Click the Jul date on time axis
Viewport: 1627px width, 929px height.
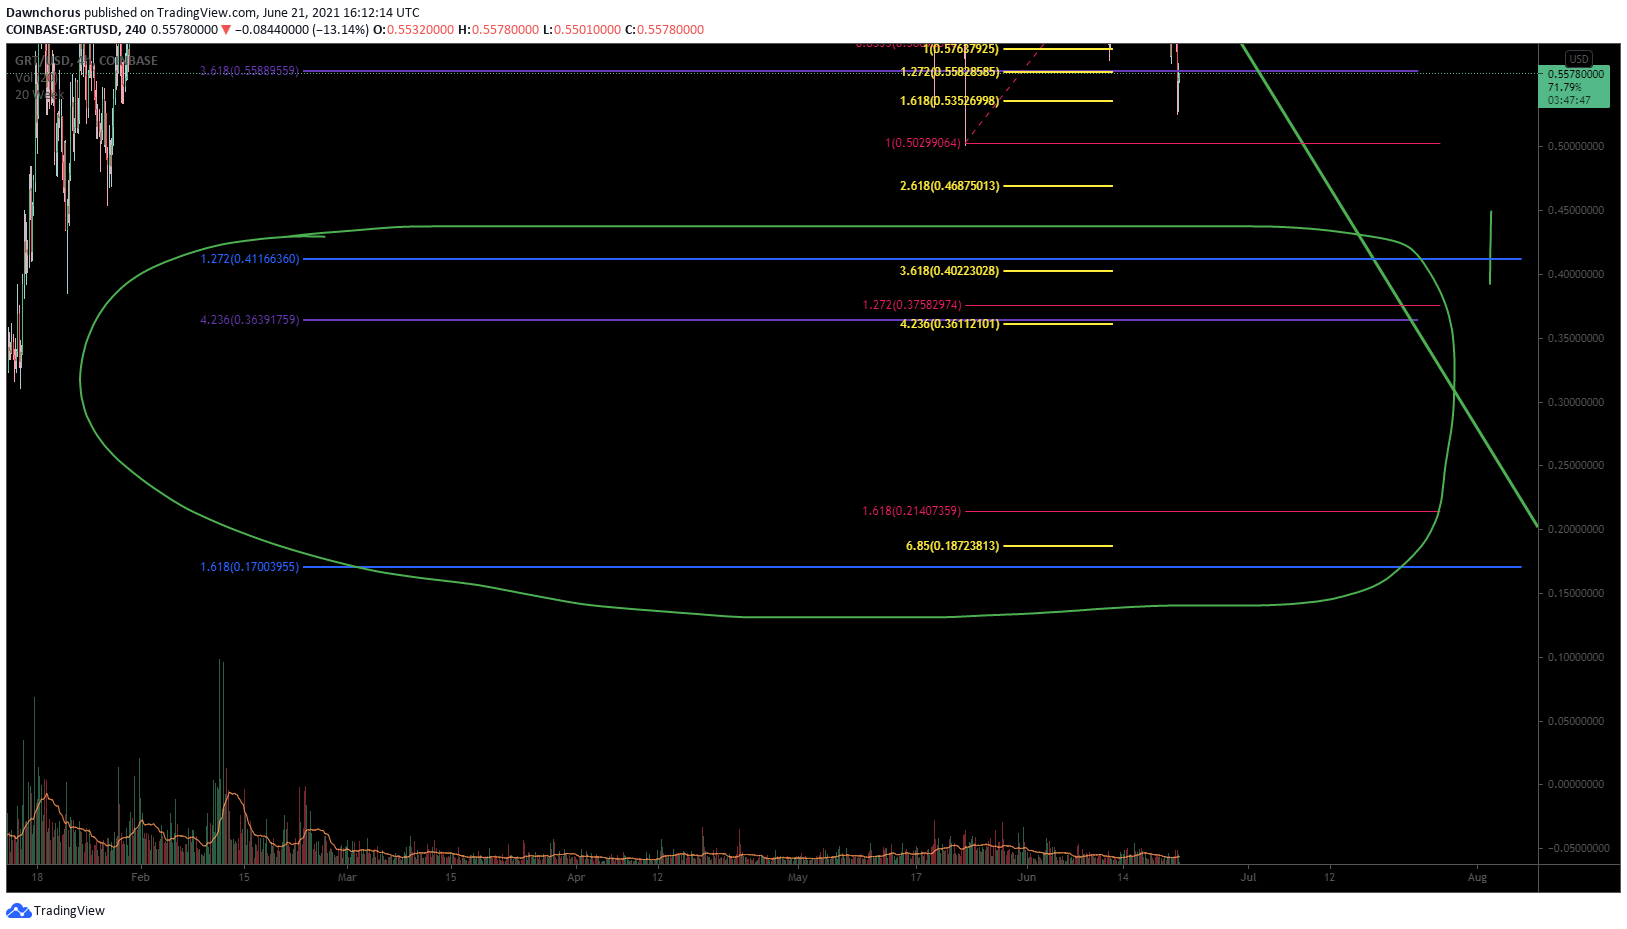(x=1248, y=877)
